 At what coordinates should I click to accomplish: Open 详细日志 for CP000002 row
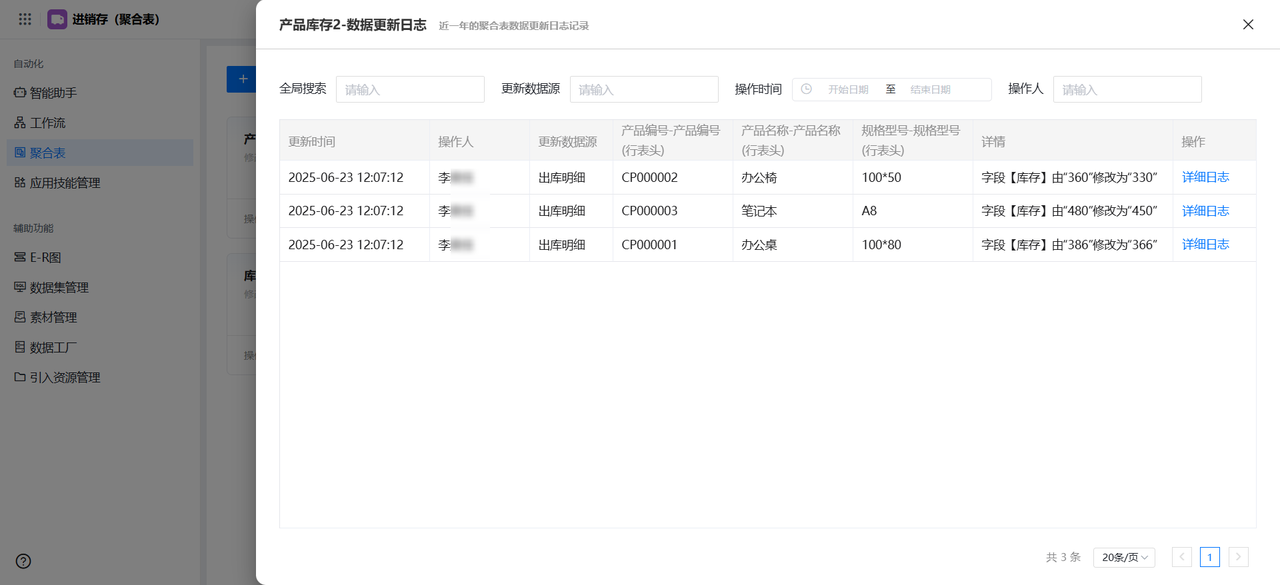coord(1205,177)
